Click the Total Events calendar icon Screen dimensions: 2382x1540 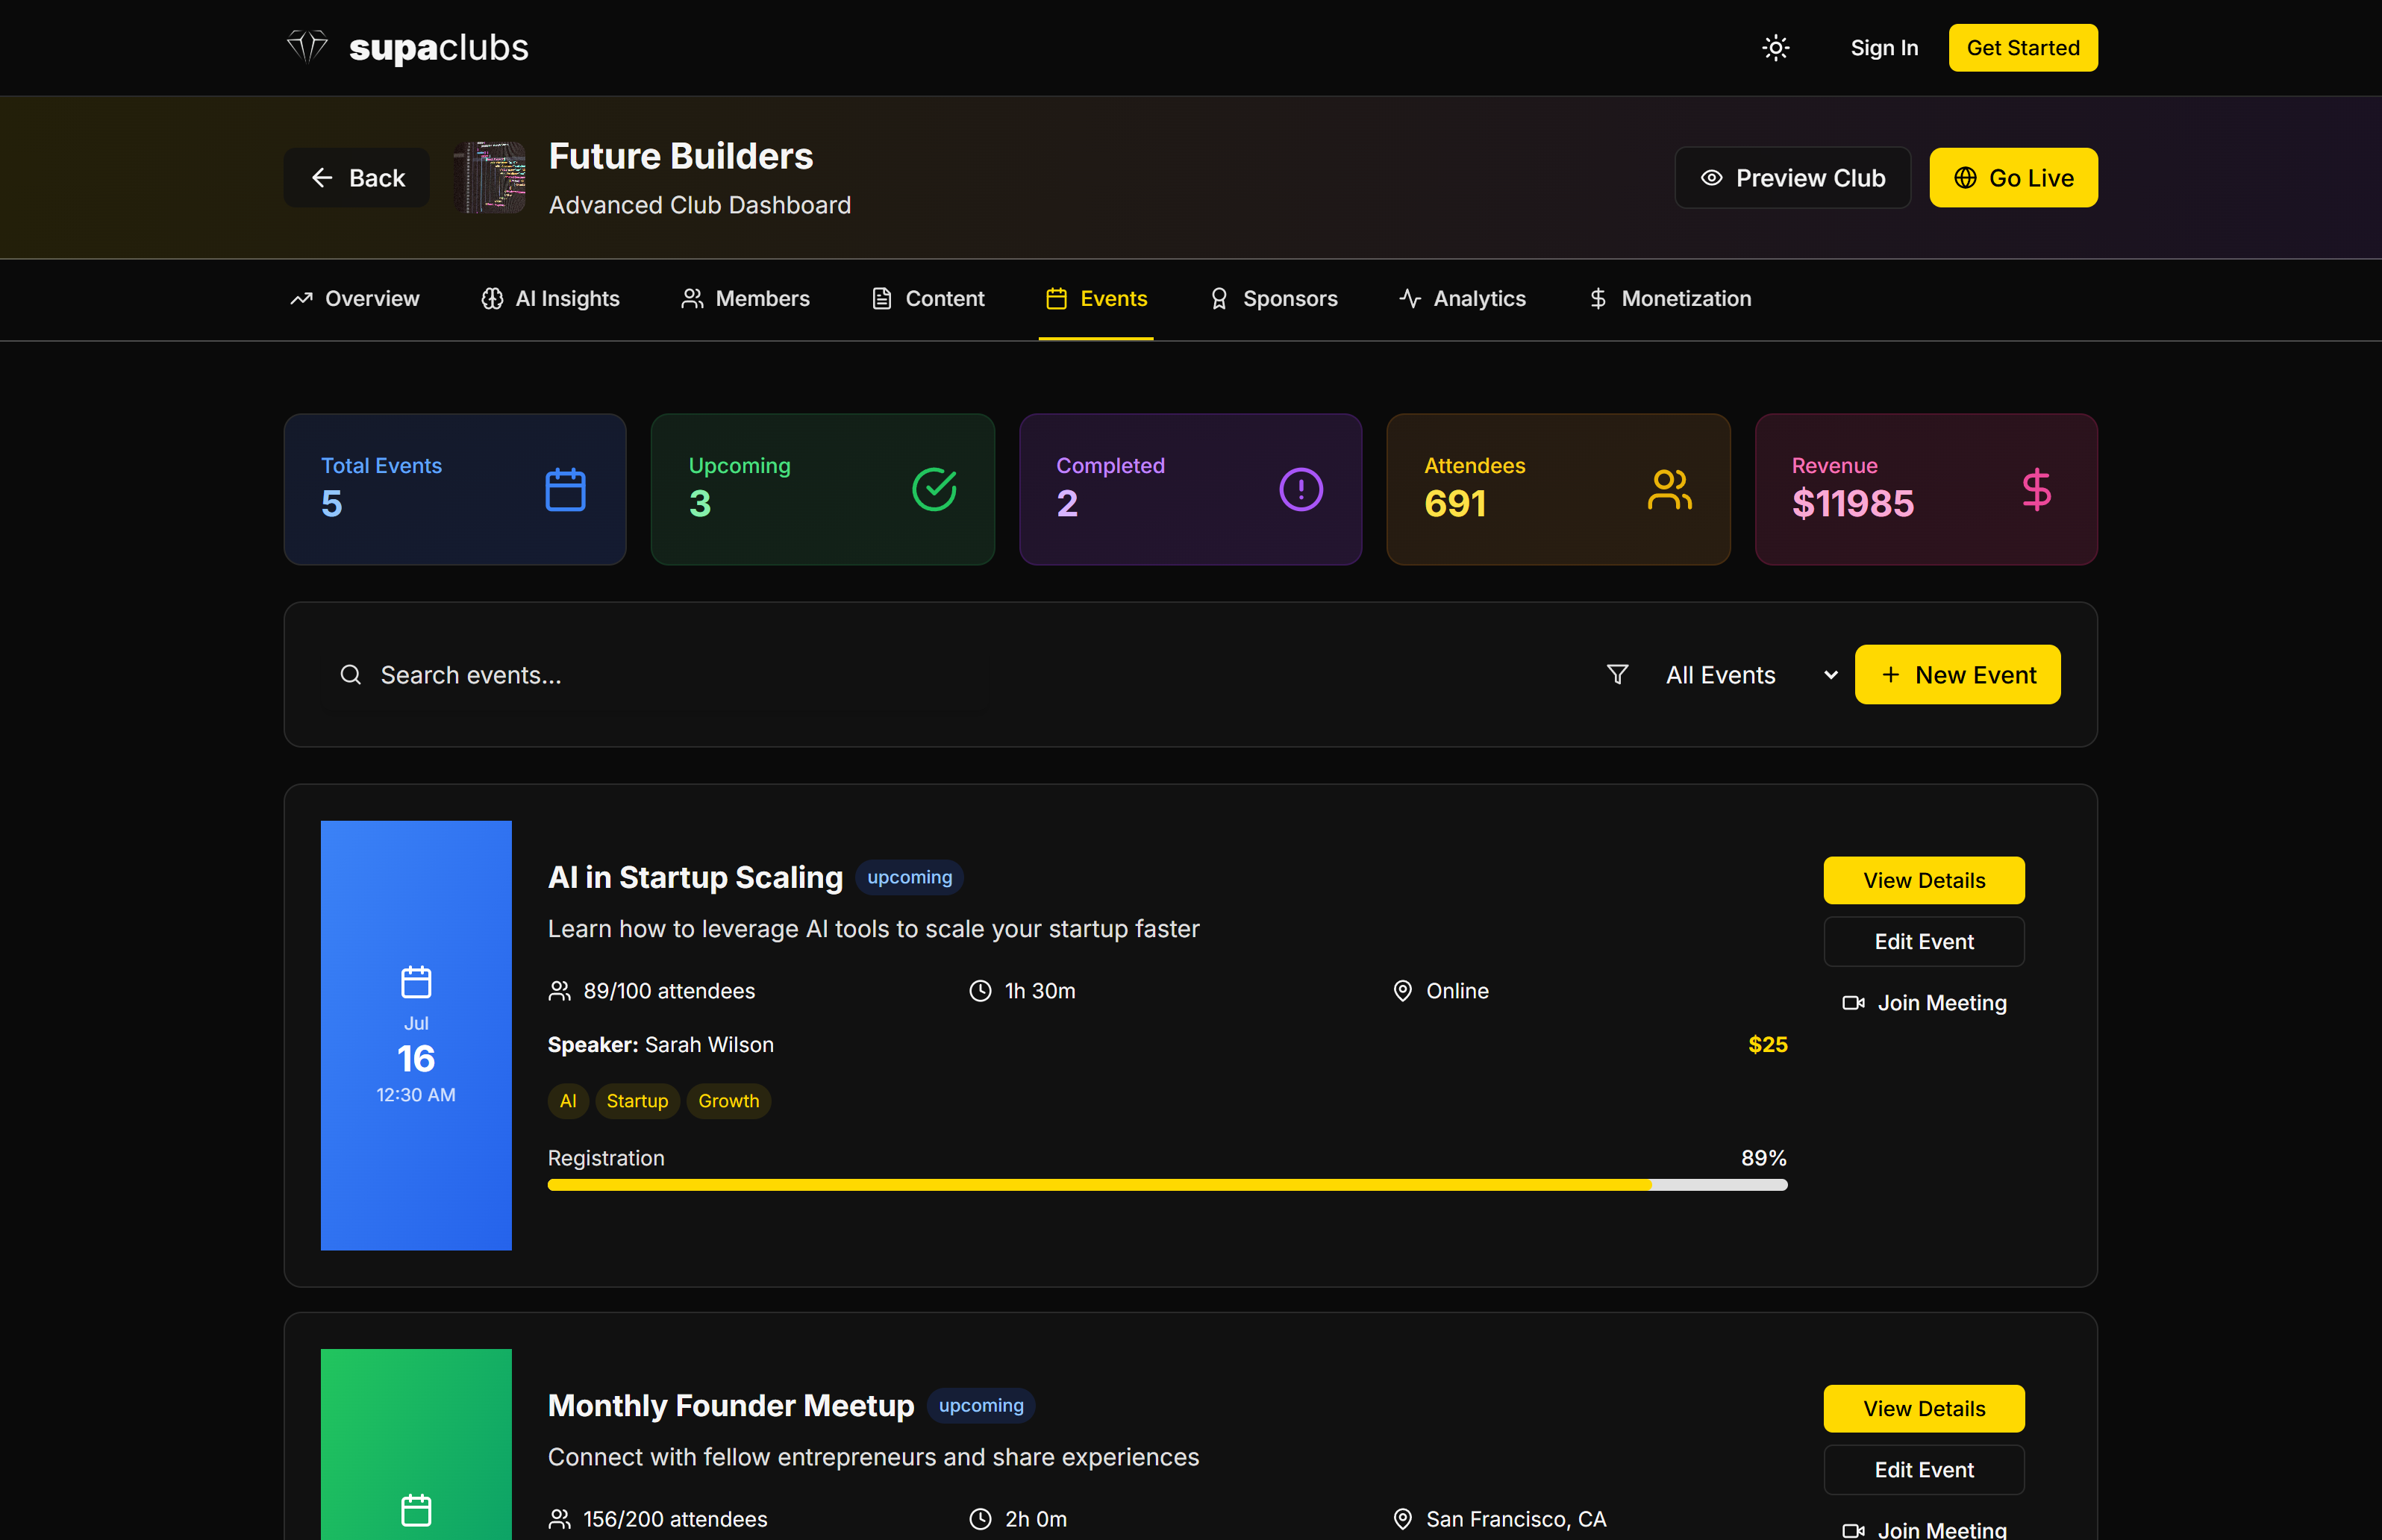565,490
